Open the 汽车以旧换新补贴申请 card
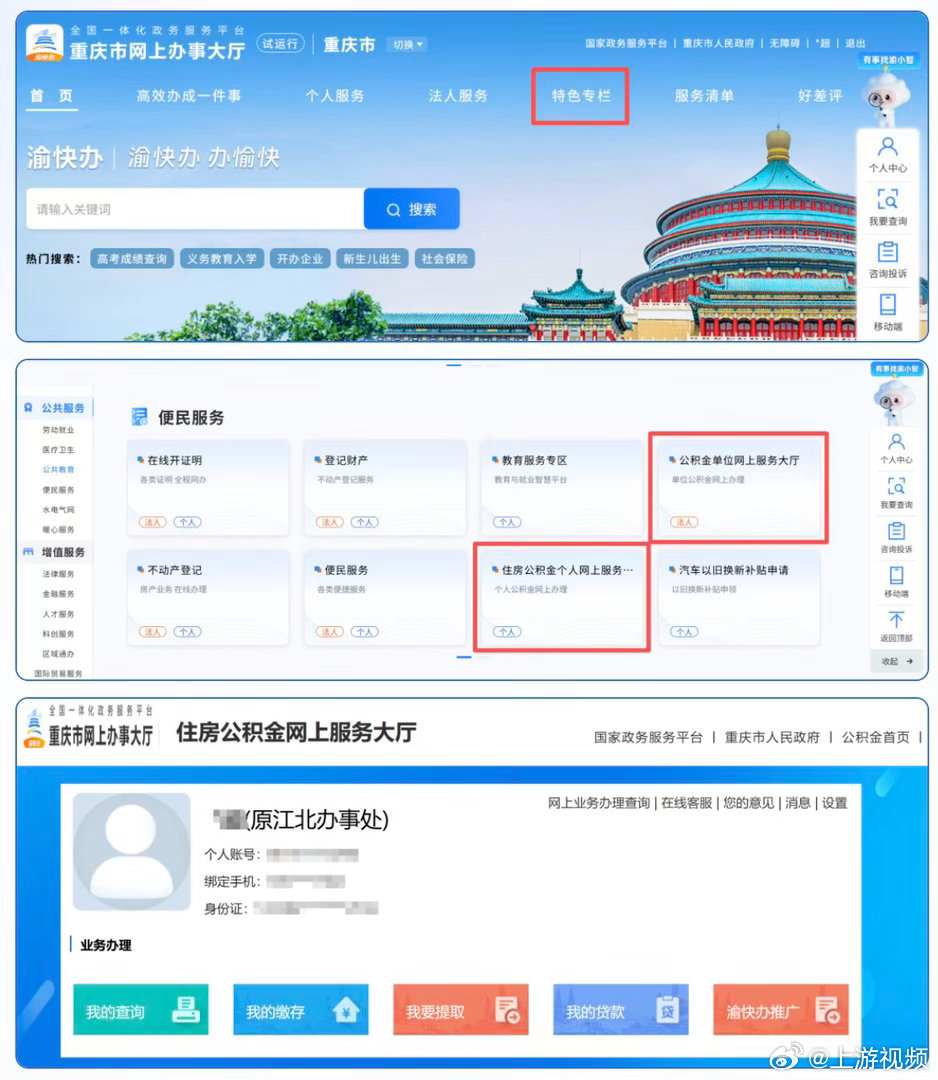The width and height of the screenshot is (938, 1080). 739,597
